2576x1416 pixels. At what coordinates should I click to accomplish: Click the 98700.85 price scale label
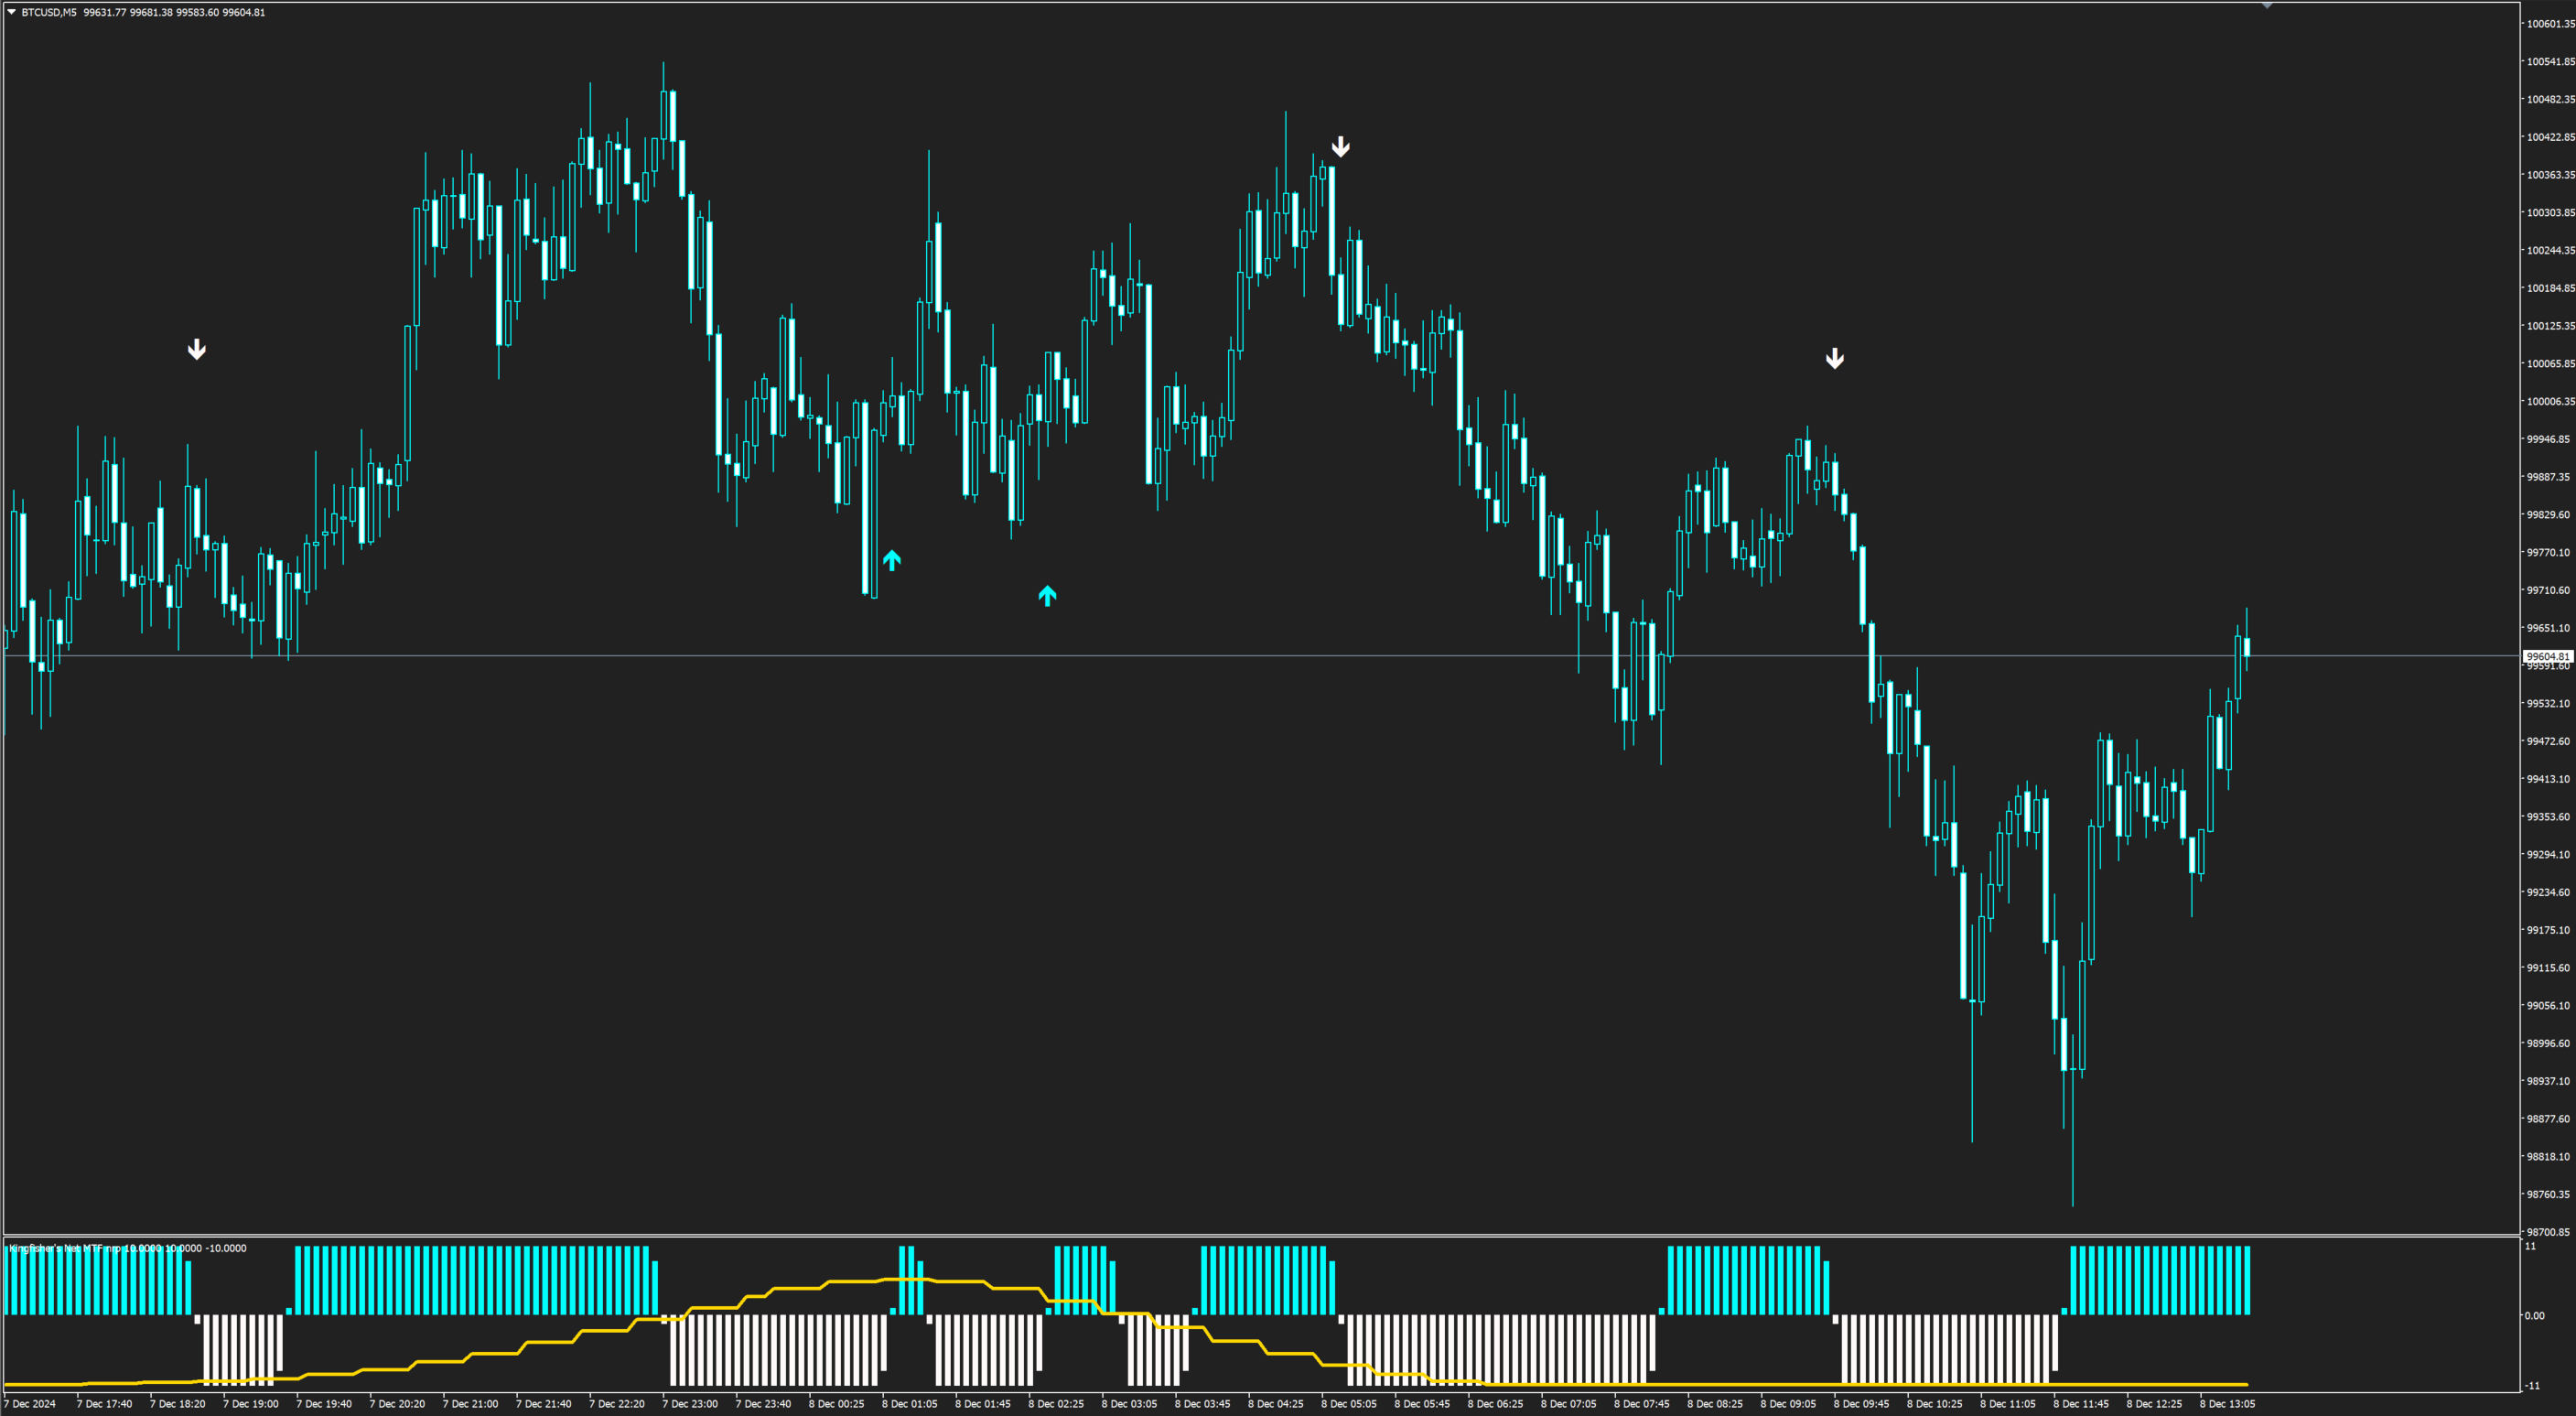click(x=2549, y=1232)
